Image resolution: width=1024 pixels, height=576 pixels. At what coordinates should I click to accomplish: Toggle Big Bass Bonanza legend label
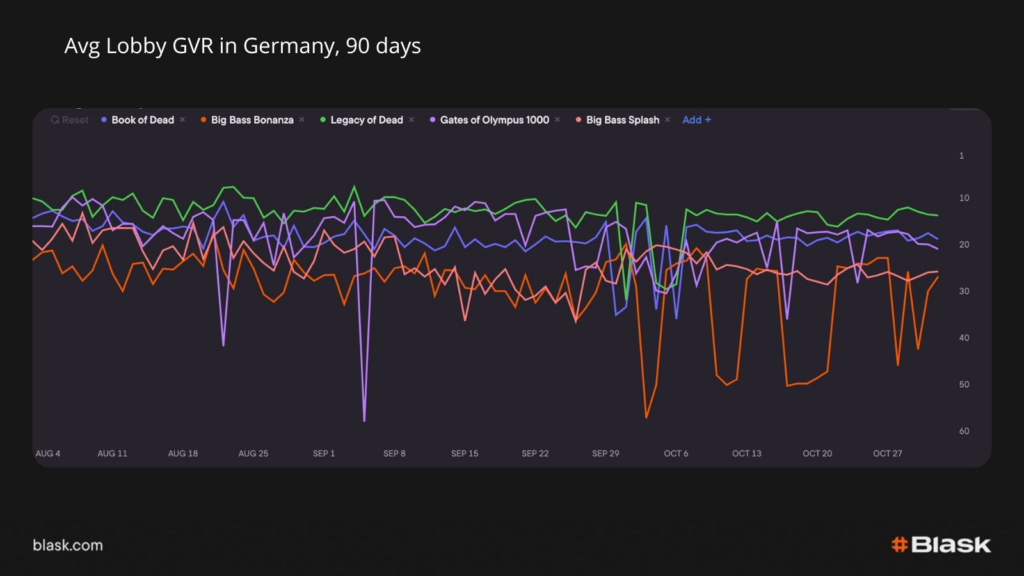[252, 120]
